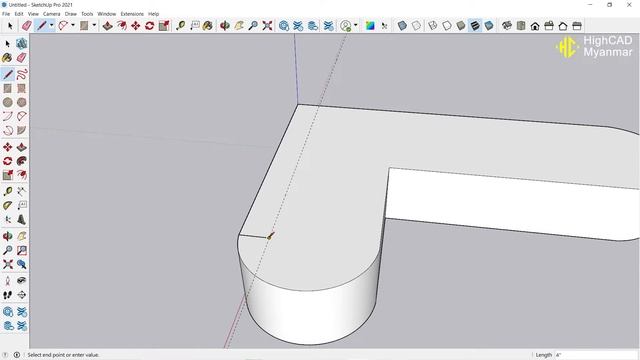Click the status bar question mark icon
Viewport: 640px width, 360px height.
coord(5,355)
